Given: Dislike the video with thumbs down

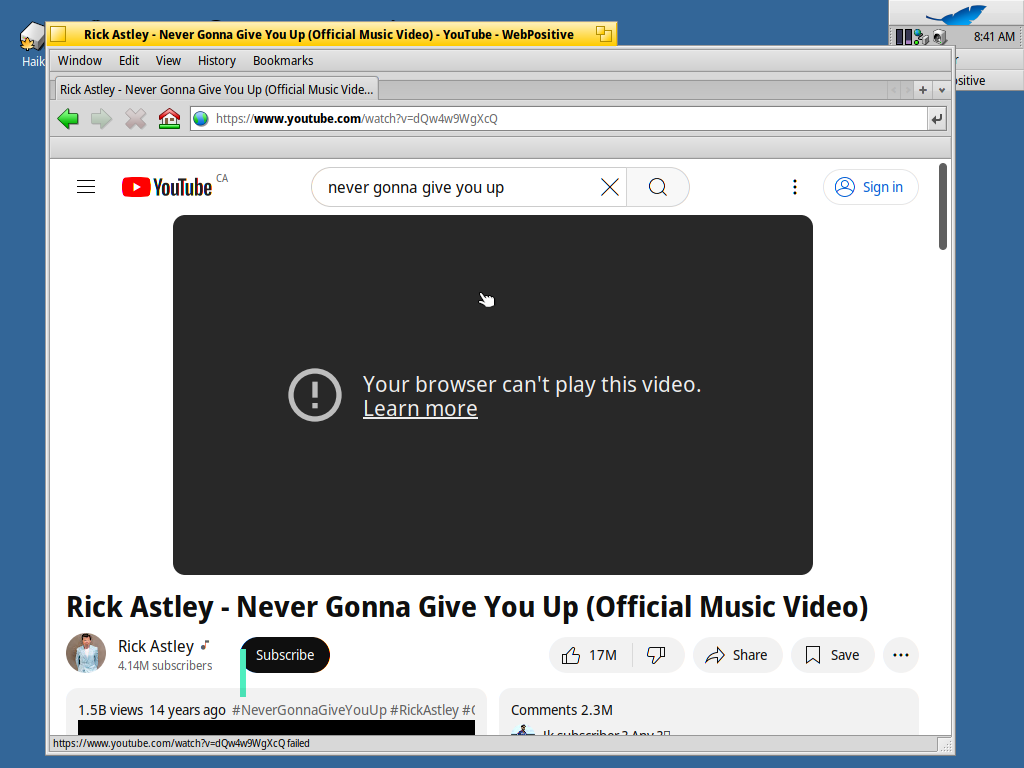Looking at the screenshot, I should (656, 655).
